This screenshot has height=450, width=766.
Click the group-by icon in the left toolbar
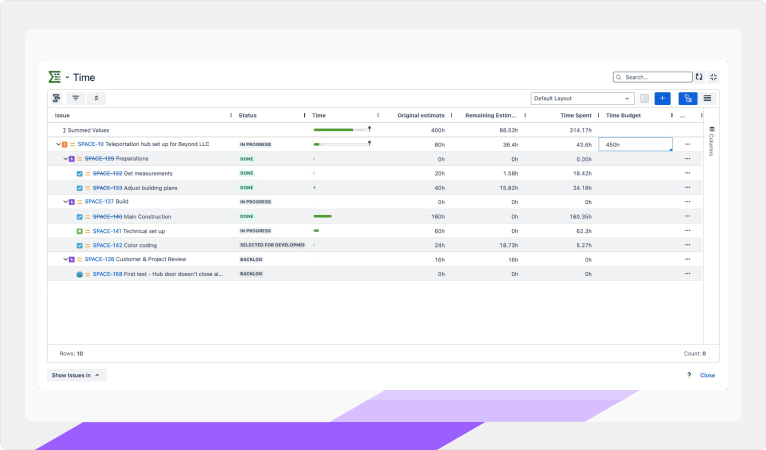(x=56, y=98)
